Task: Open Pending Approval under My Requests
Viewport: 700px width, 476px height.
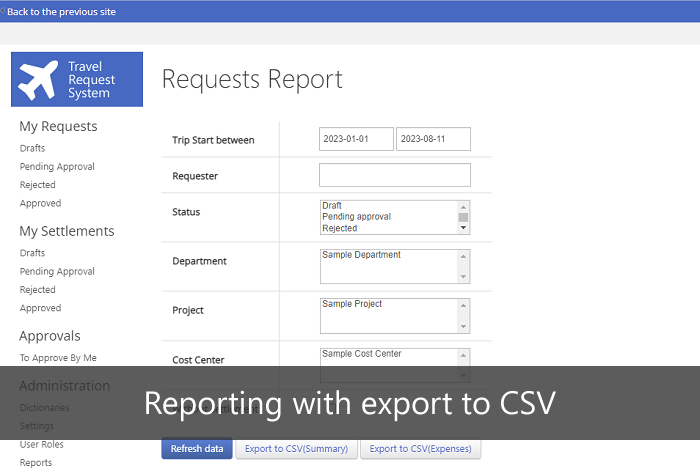Action: coord(57,166)
